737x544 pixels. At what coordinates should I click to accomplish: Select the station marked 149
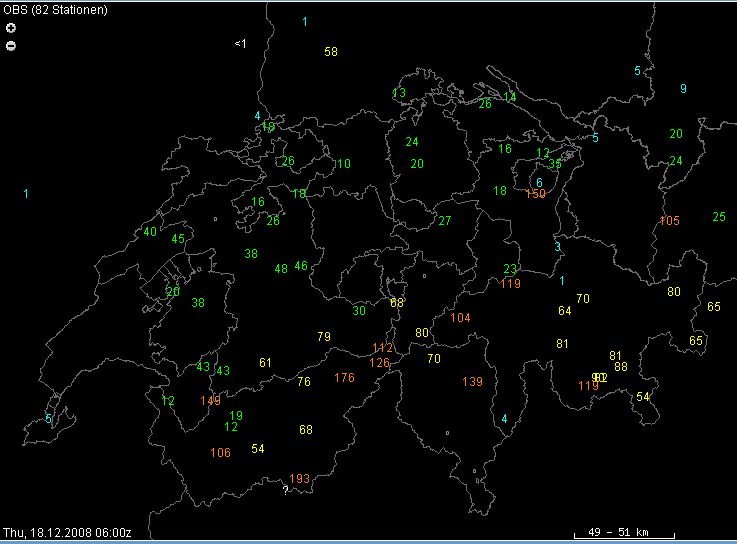click(210, 401)
